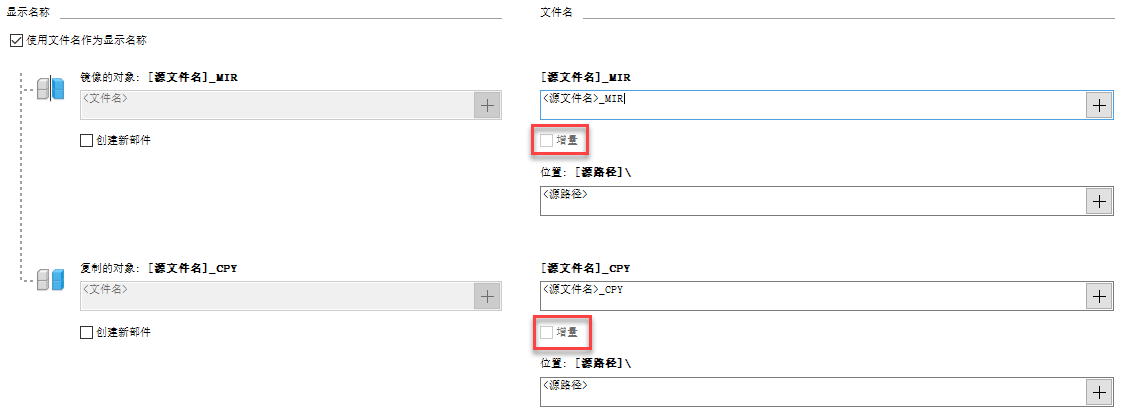Image resolution: width=1126 pixels, height=414 pixels.
Task: Toggle 增量 checkbox under _CPY file name
Action: 546,332
